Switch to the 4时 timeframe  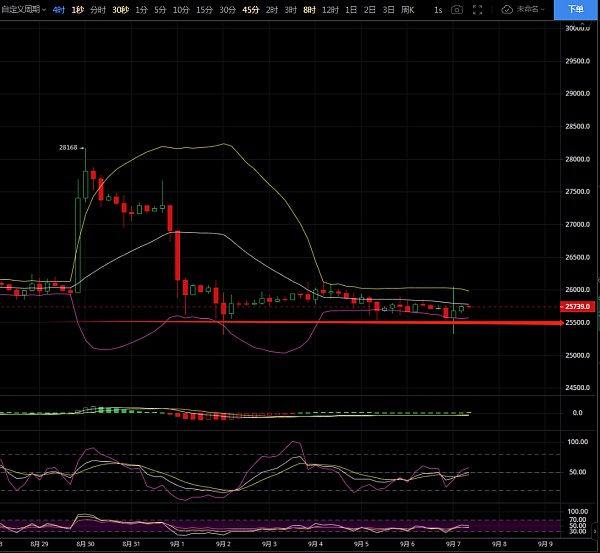[x=59, y=9]
